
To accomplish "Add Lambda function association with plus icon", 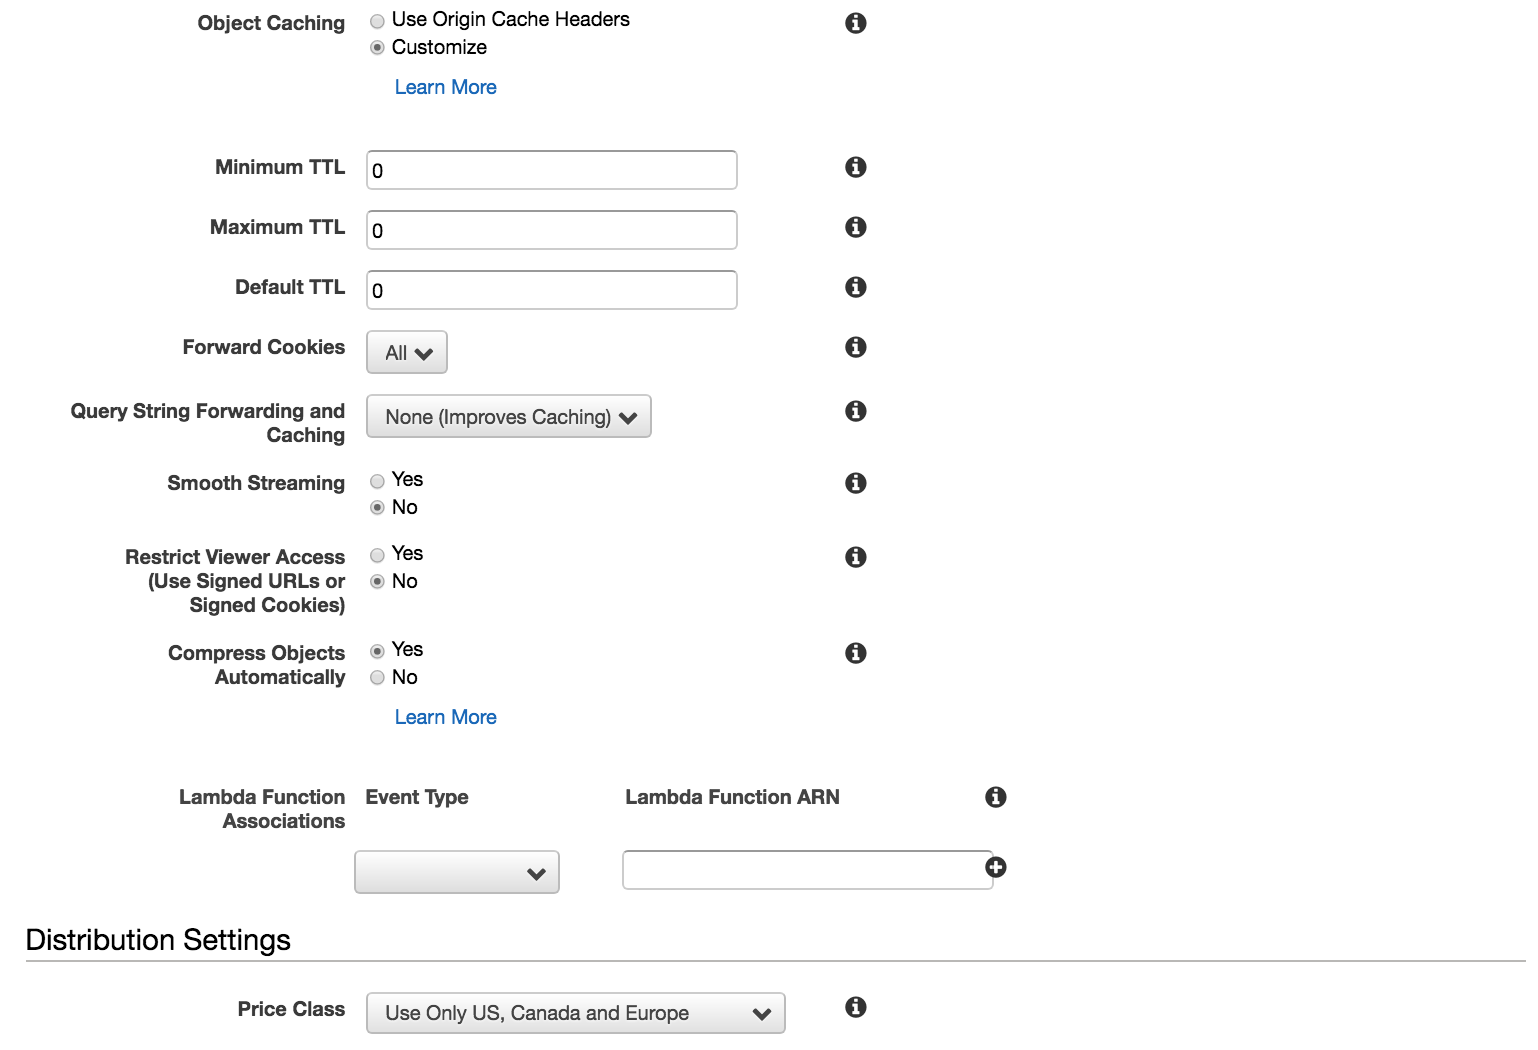I will point(995,867).
